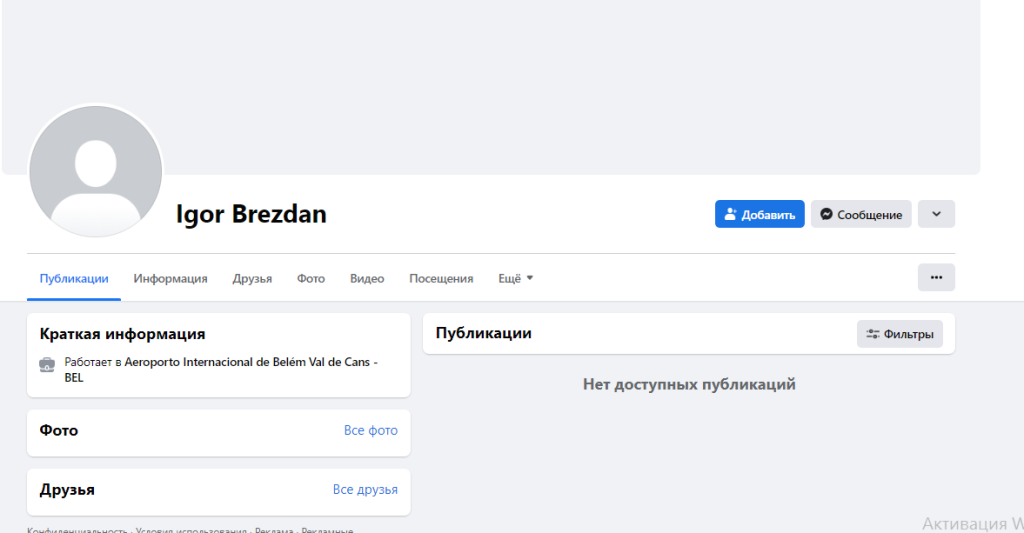
Task: Open the Информация tab
Action: pyautogui.click(x=171, y=279)
